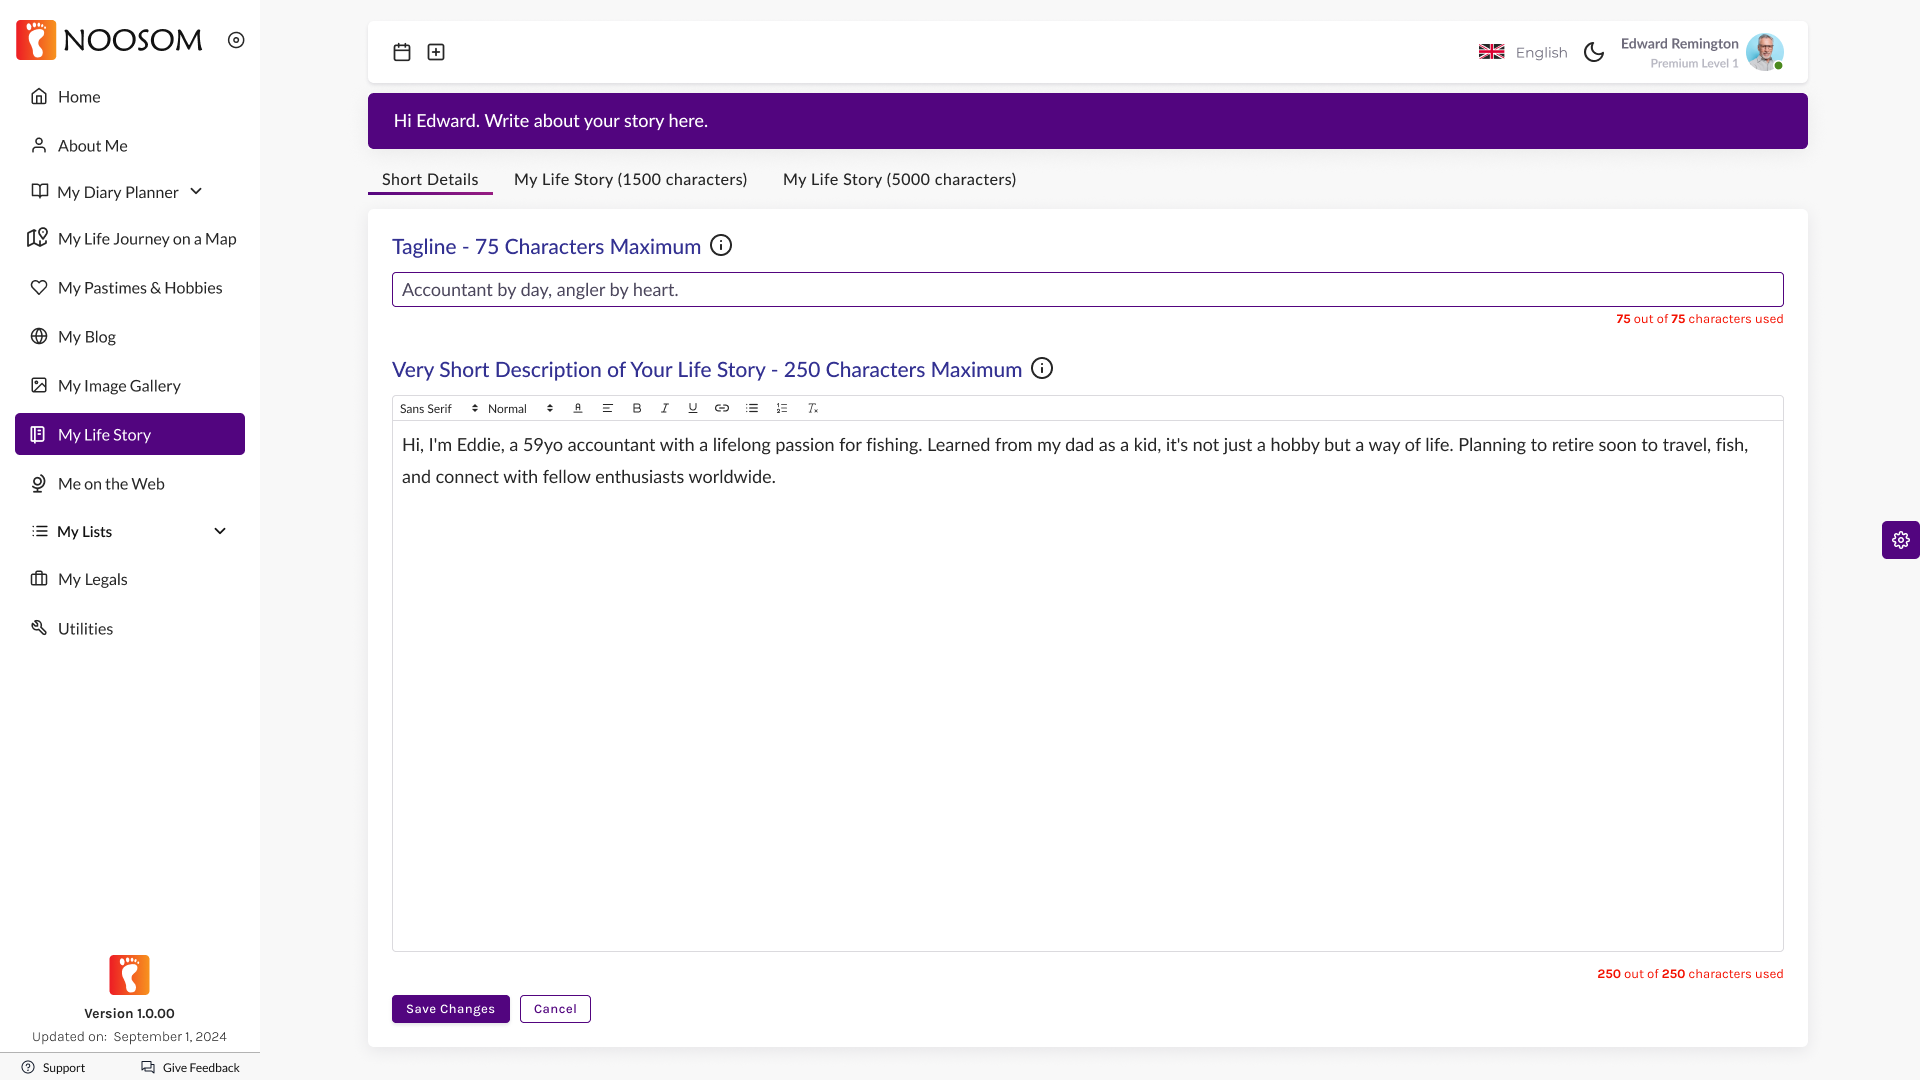Screen dimensions: 1920x1080
Task: Apply bulleted list formatting
Action: tap(752, 408)
